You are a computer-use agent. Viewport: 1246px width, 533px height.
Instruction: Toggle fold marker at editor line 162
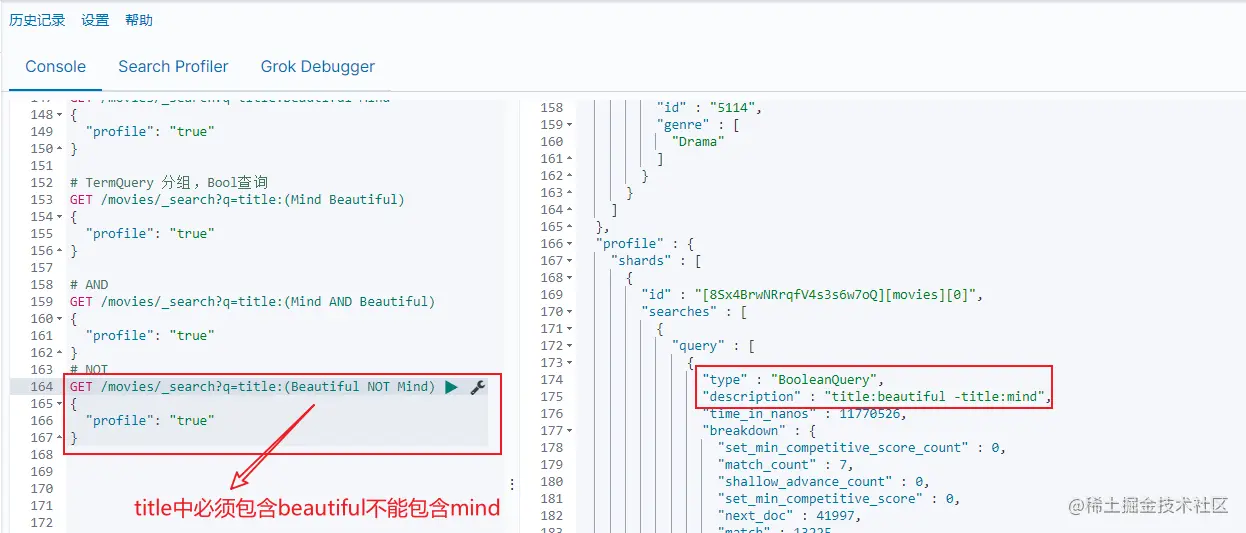click(x=60, y=353)
